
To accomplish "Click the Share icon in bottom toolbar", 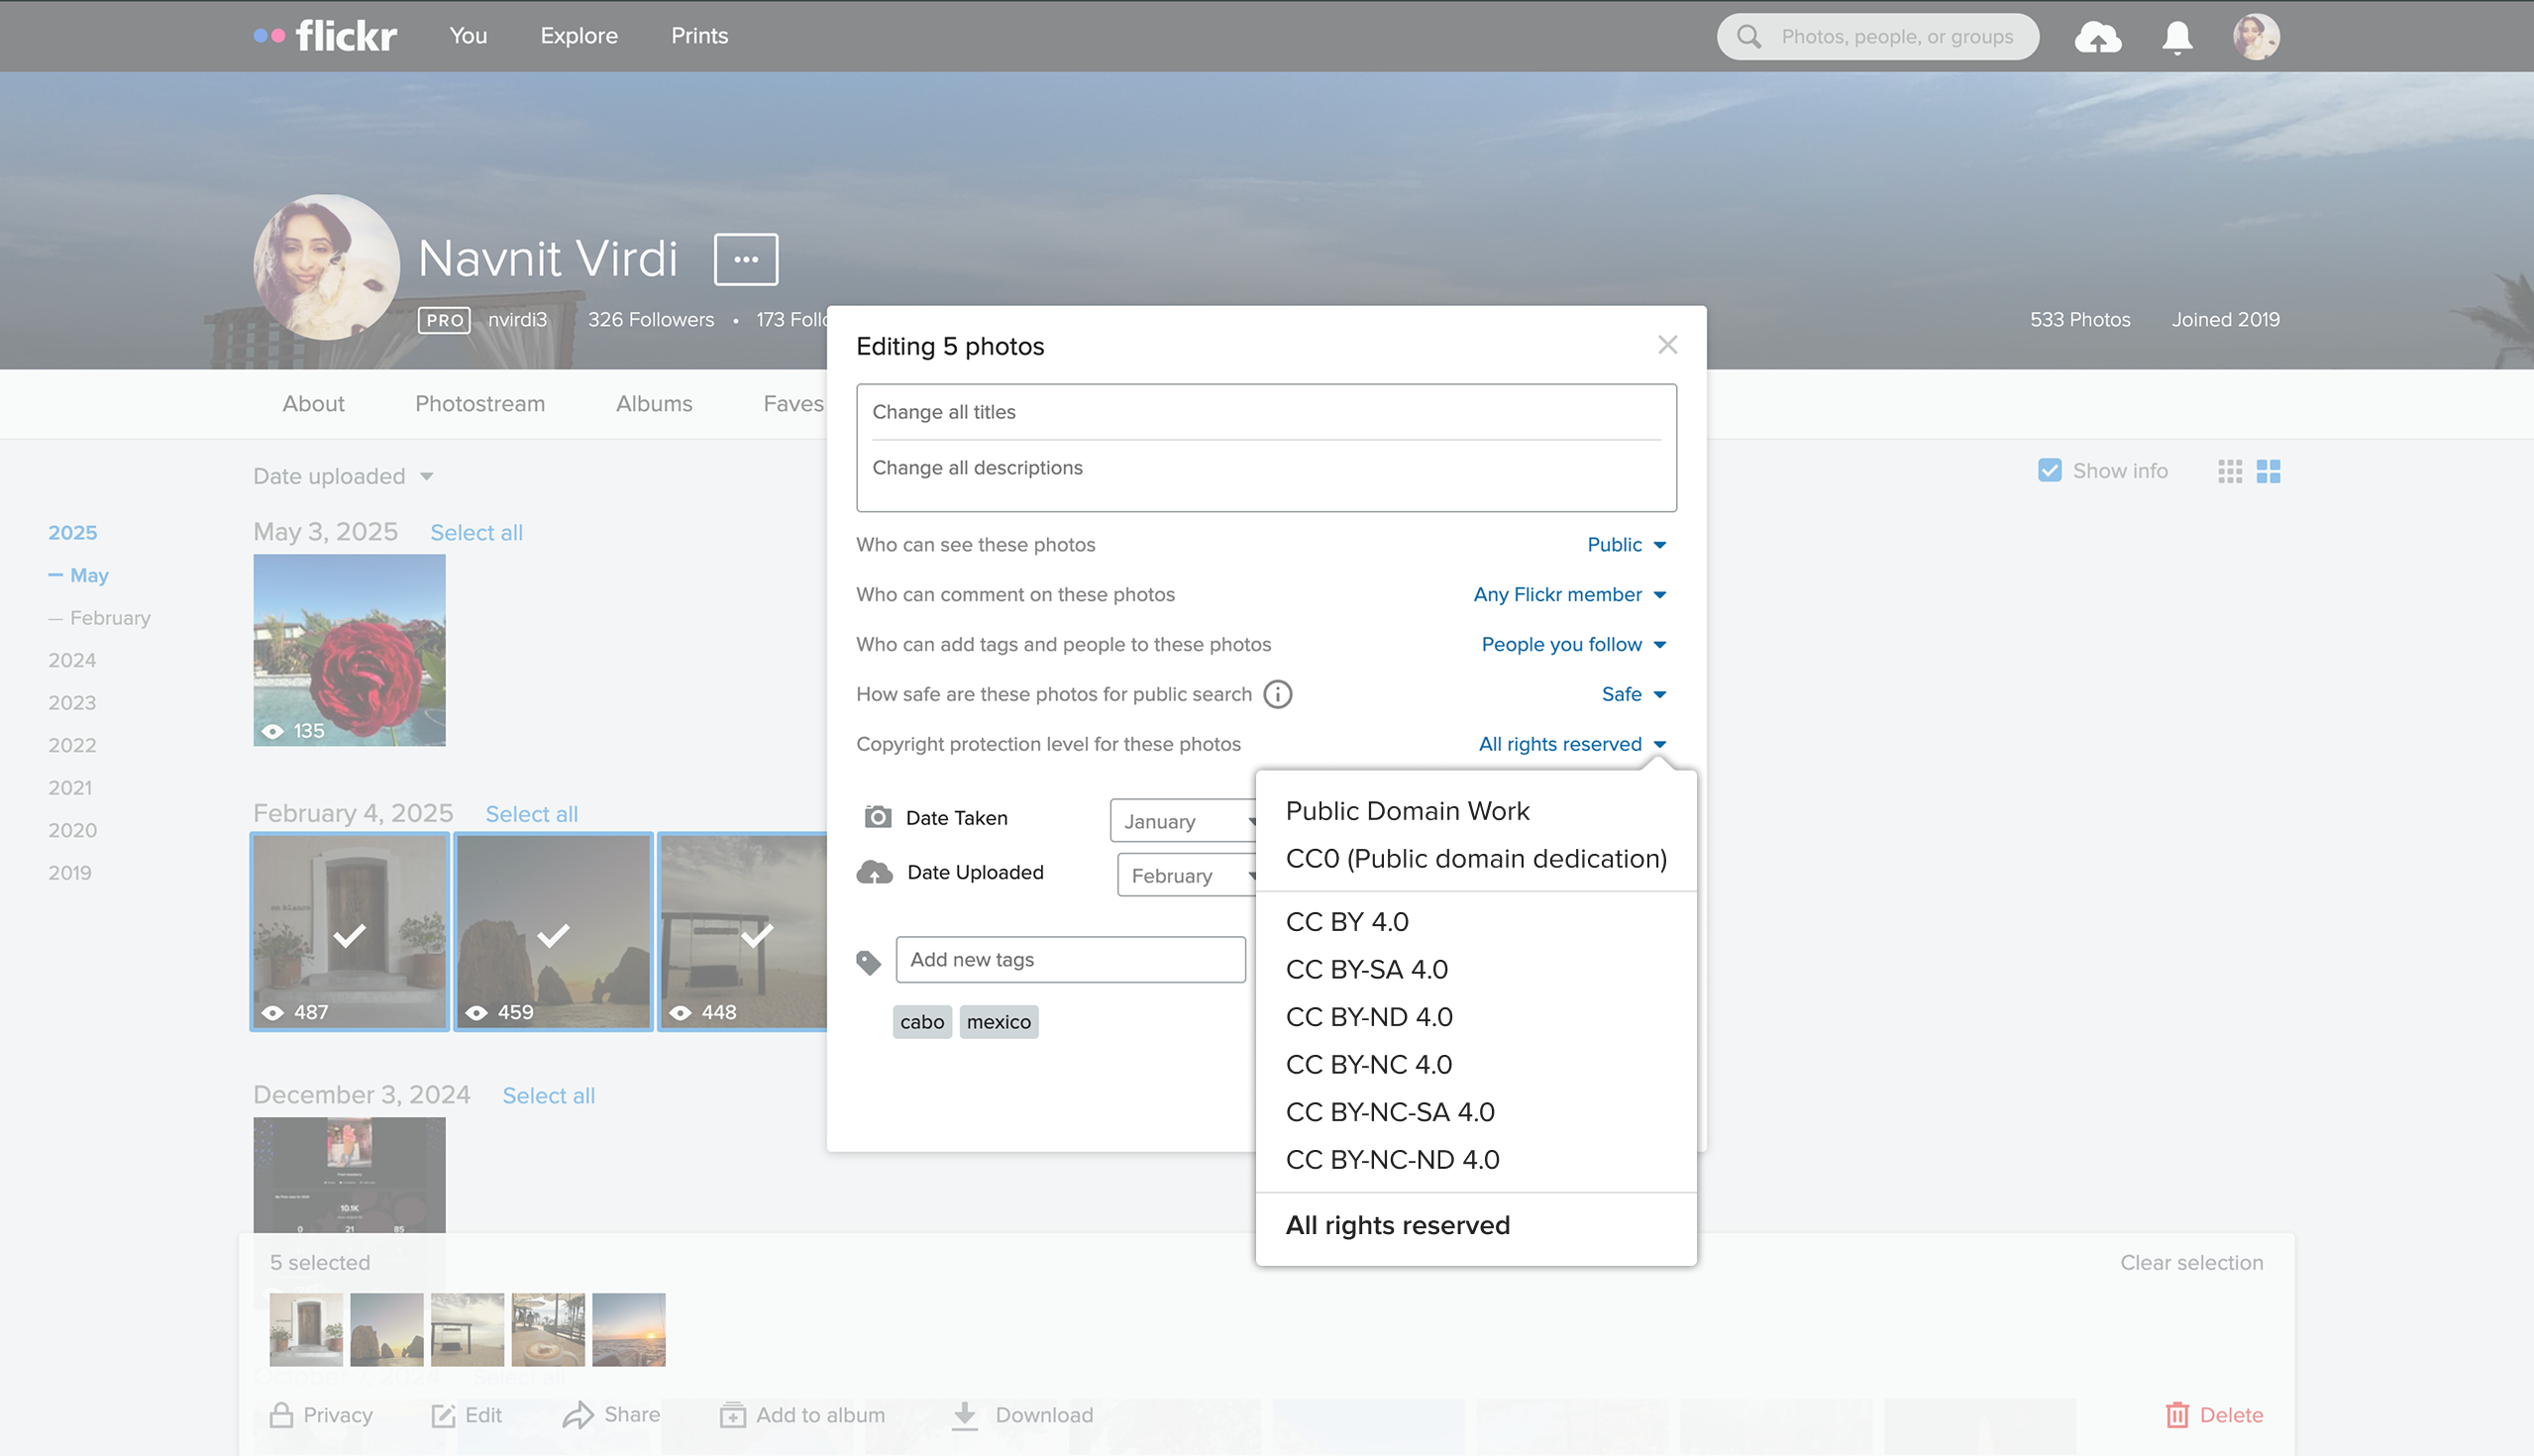I will [x=578, y=1415].
